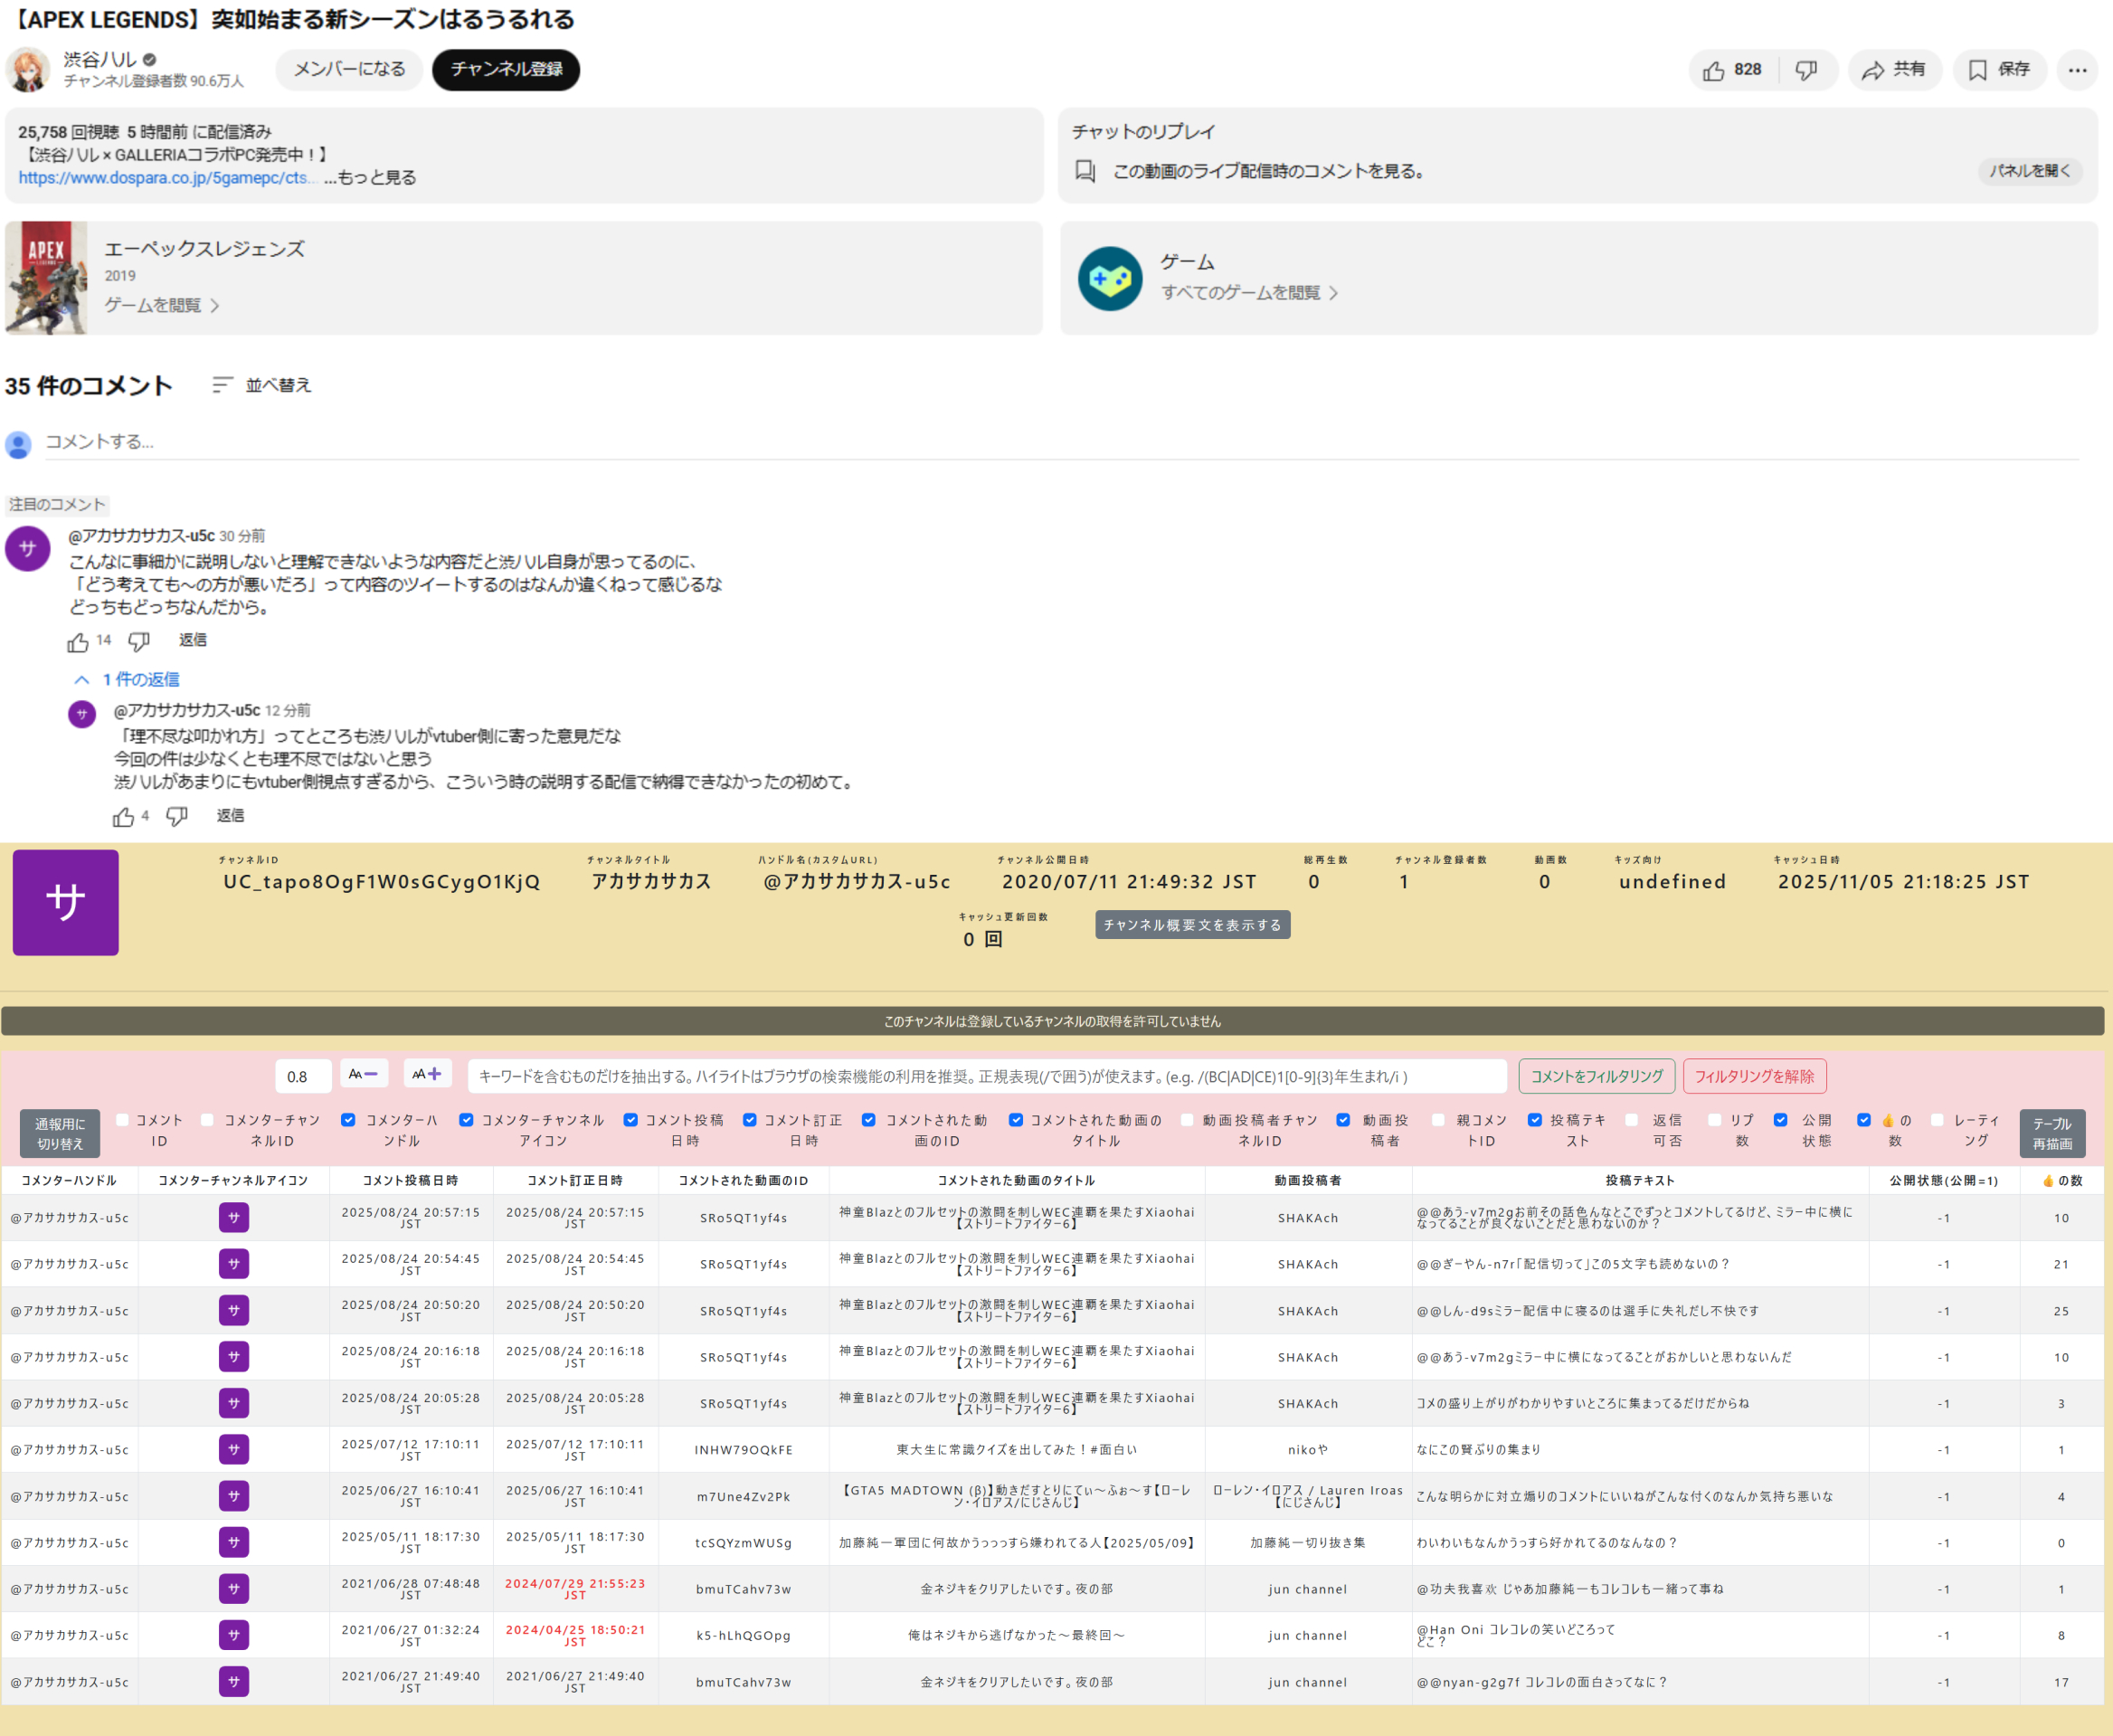The width and height of the screenshot is (2113, 1736).
Task: Like the featured comment with 14 likes
Action: 78,642
